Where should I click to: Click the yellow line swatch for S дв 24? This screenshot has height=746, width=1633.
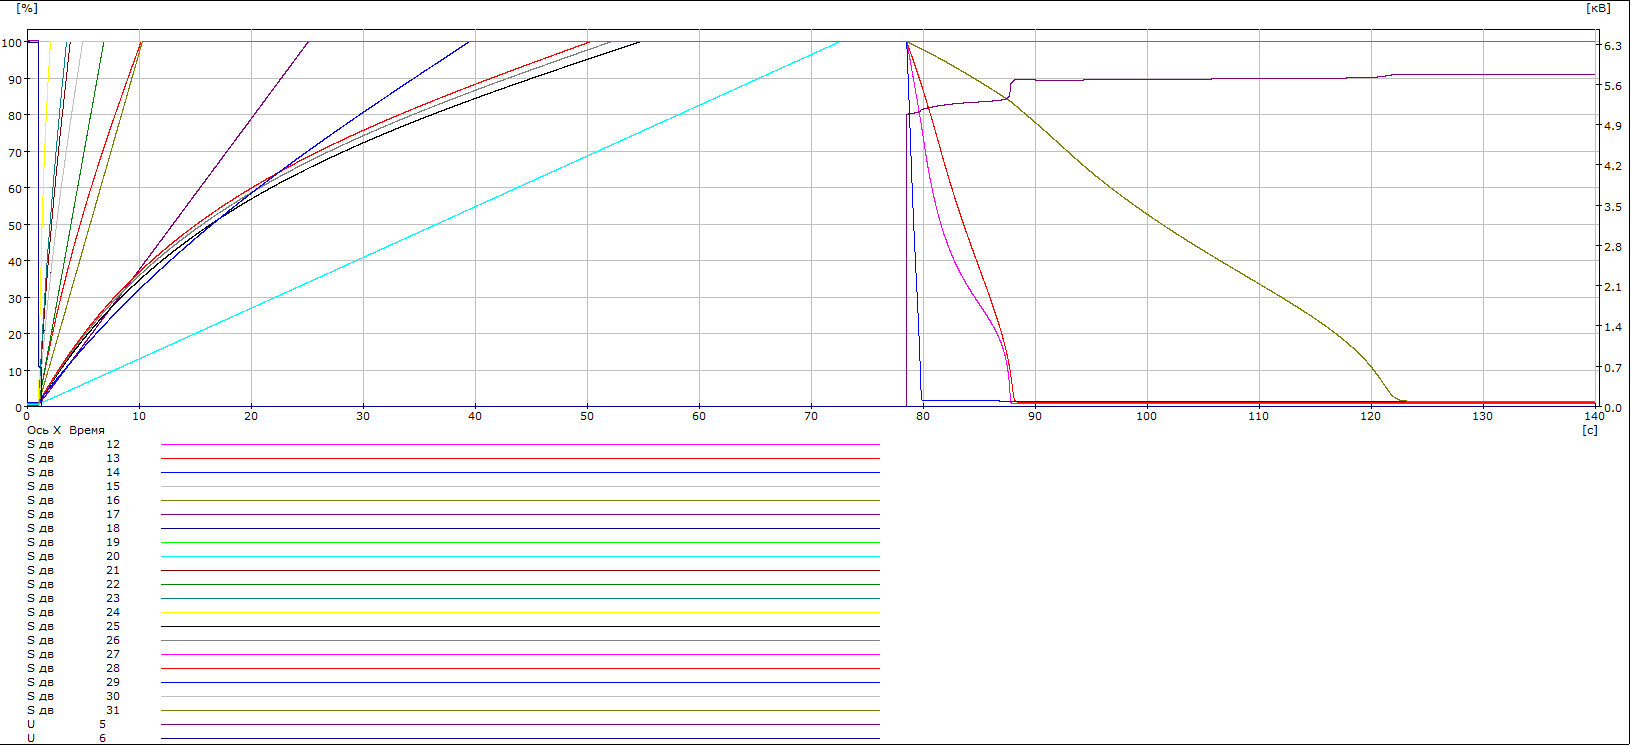pos(520,613)
